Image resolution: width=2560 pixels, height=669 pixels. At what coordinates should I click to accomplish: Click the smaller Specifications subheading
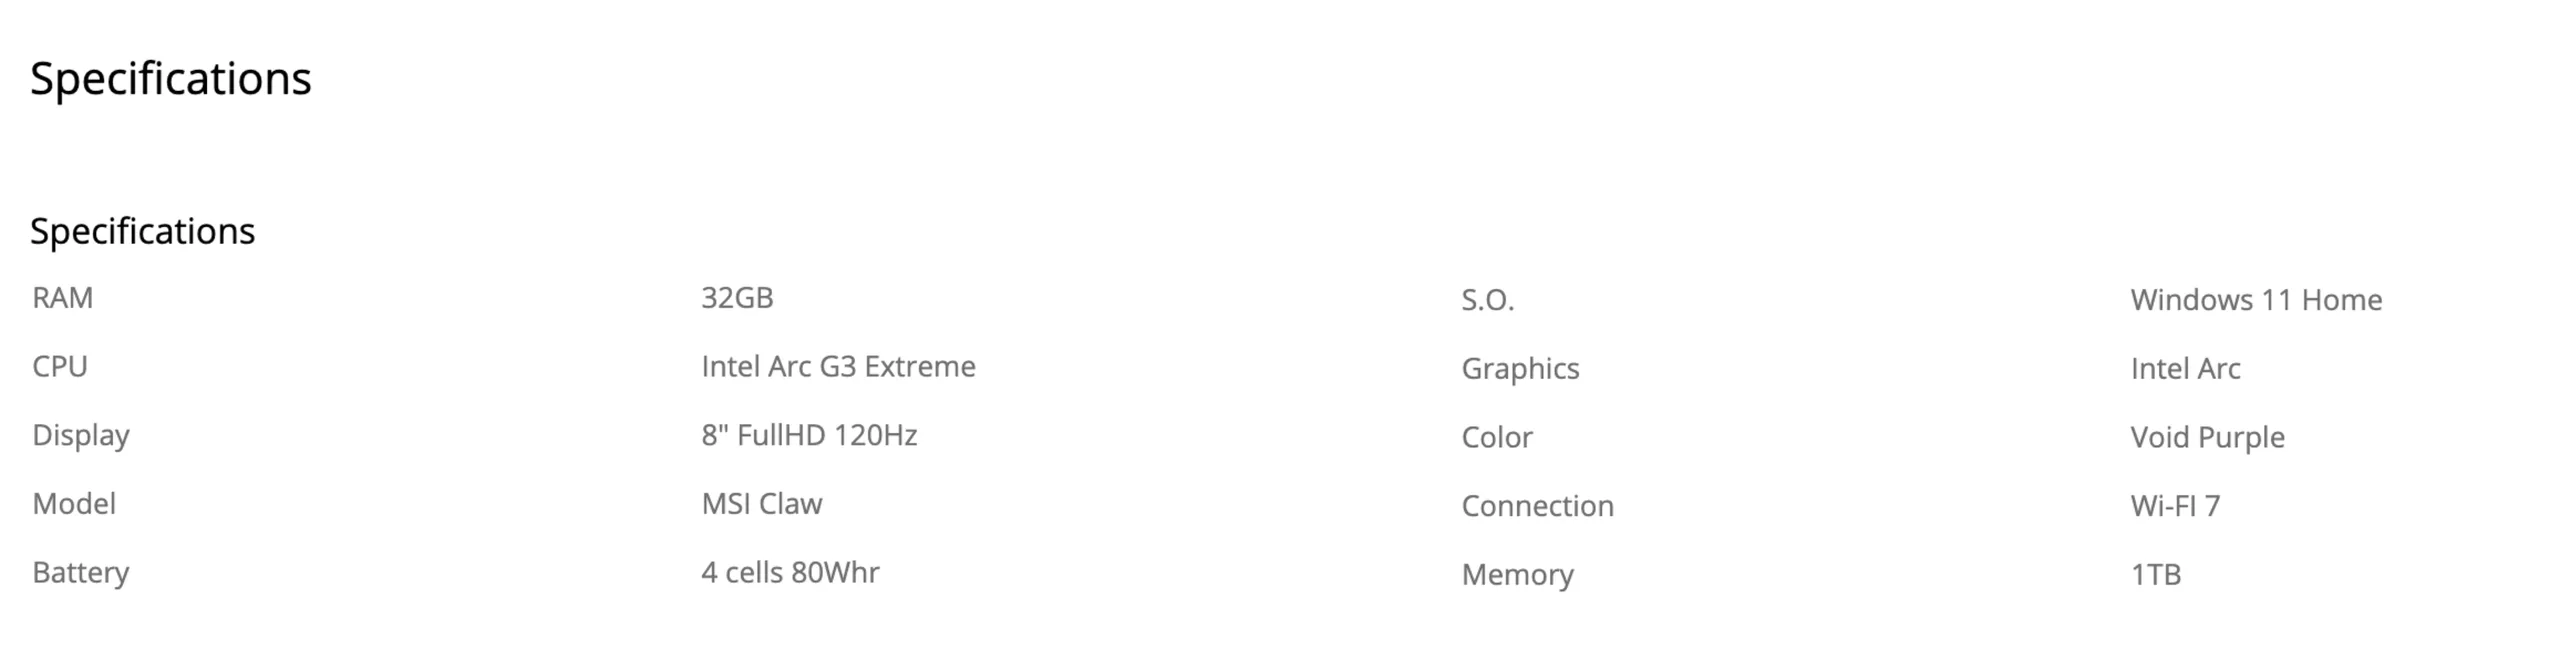coord(143,231)
